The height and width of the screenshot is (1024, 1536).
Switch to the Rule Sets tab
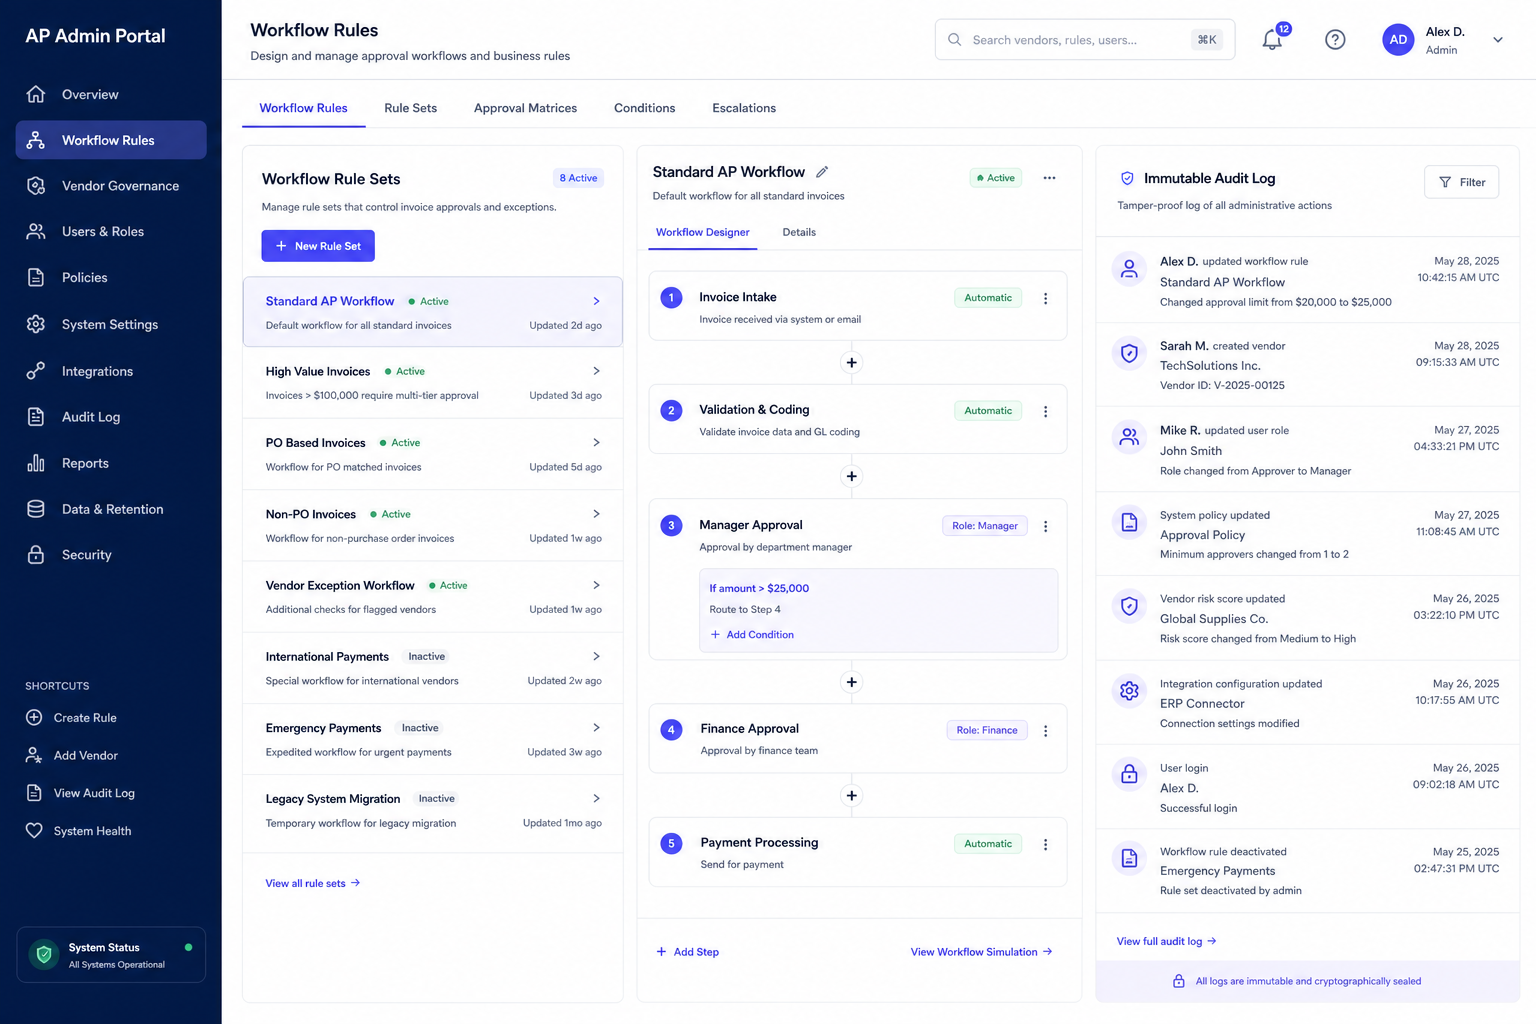pos(410,108)
